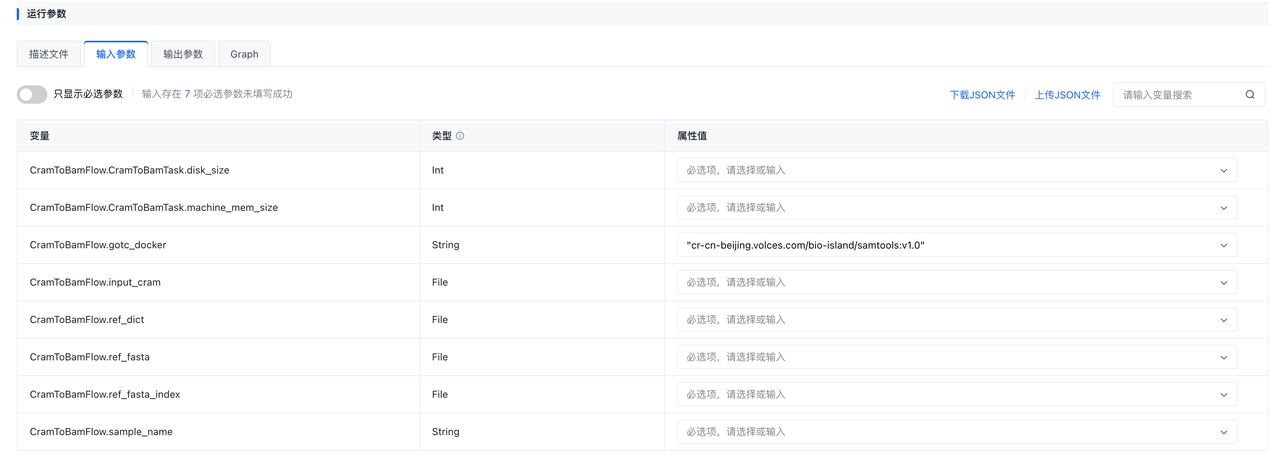Open the machine_mem_size value dropdown
This screenshot has height=466, width=1280.
point(1224,208)
